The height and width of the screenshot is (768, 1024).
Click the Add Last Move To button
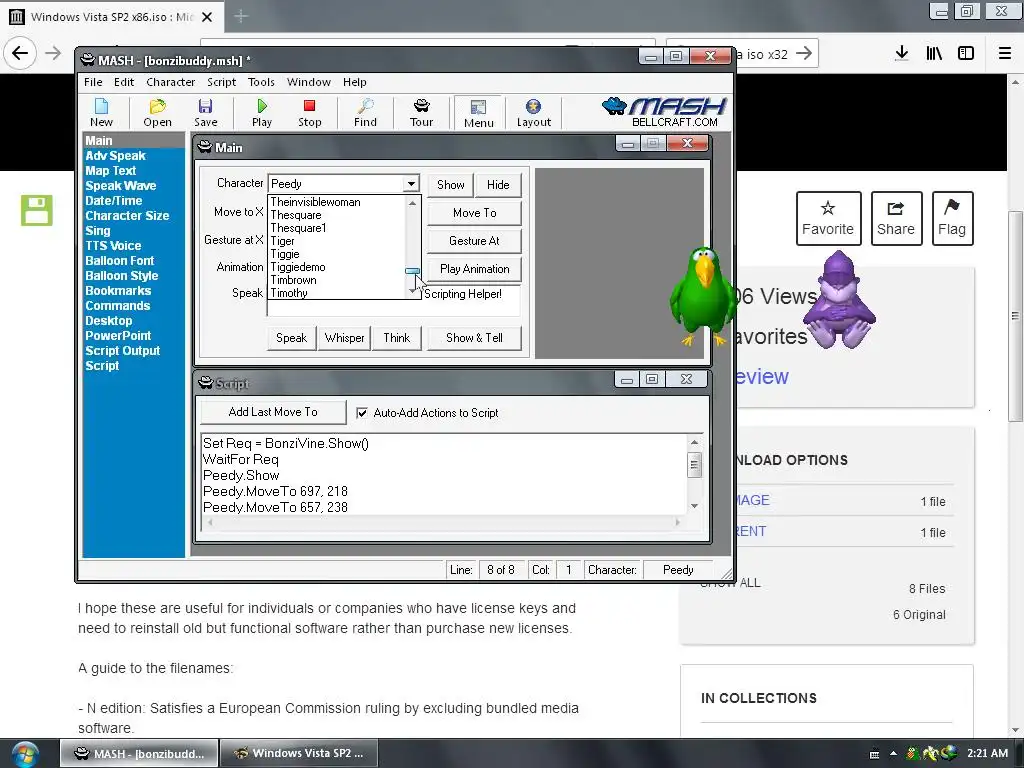[273, 412]
